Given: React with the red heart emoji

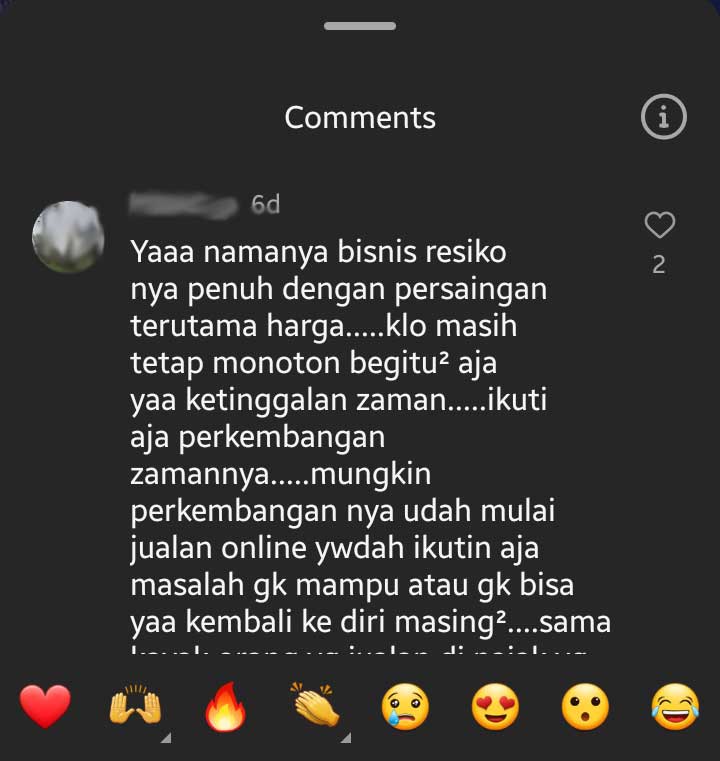Looking at the screenshot, I should [45, 707].
